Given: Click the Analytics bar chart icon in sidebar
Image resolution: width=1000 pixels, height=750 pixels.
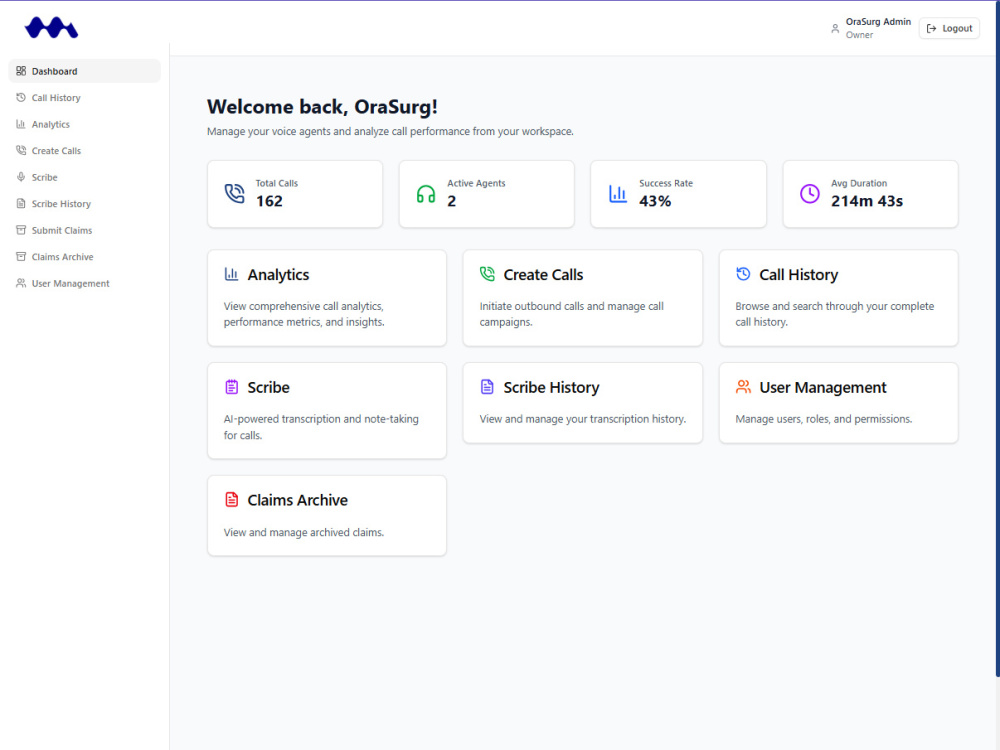Looking at the screenshot, I should point(21,124).
